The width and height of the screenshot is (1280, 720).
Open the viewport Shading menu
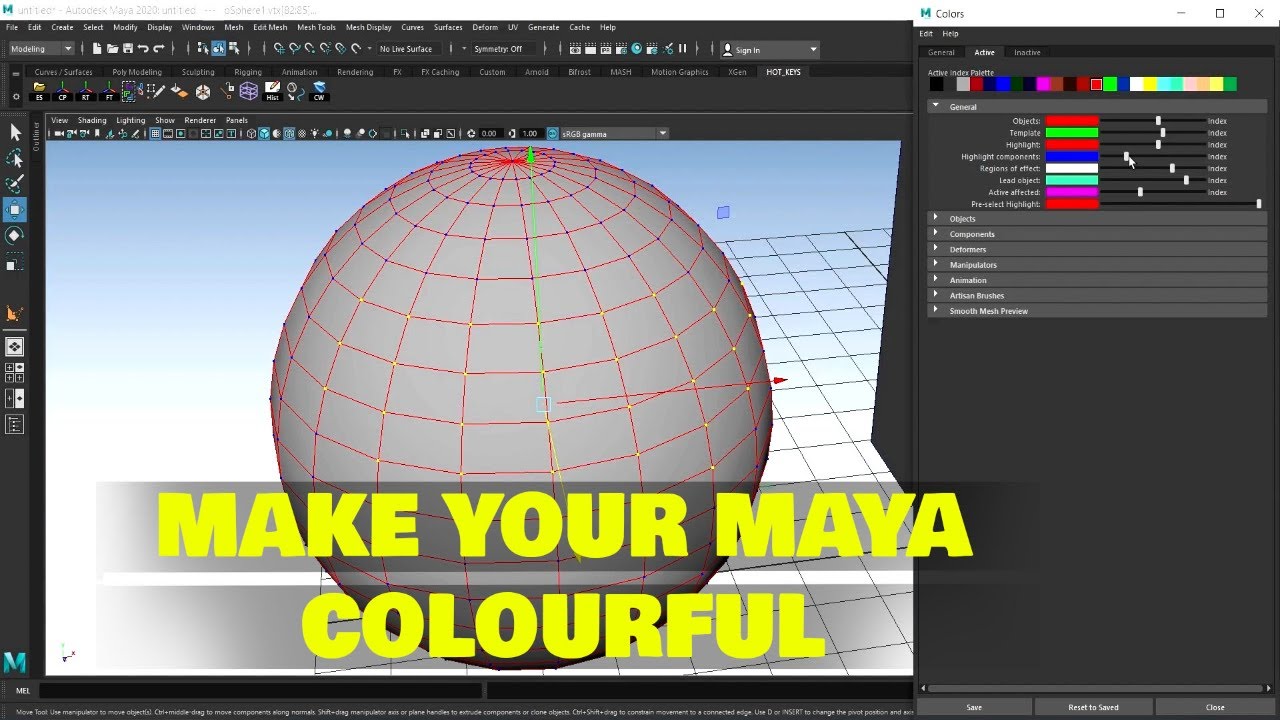tap(92, 120)
